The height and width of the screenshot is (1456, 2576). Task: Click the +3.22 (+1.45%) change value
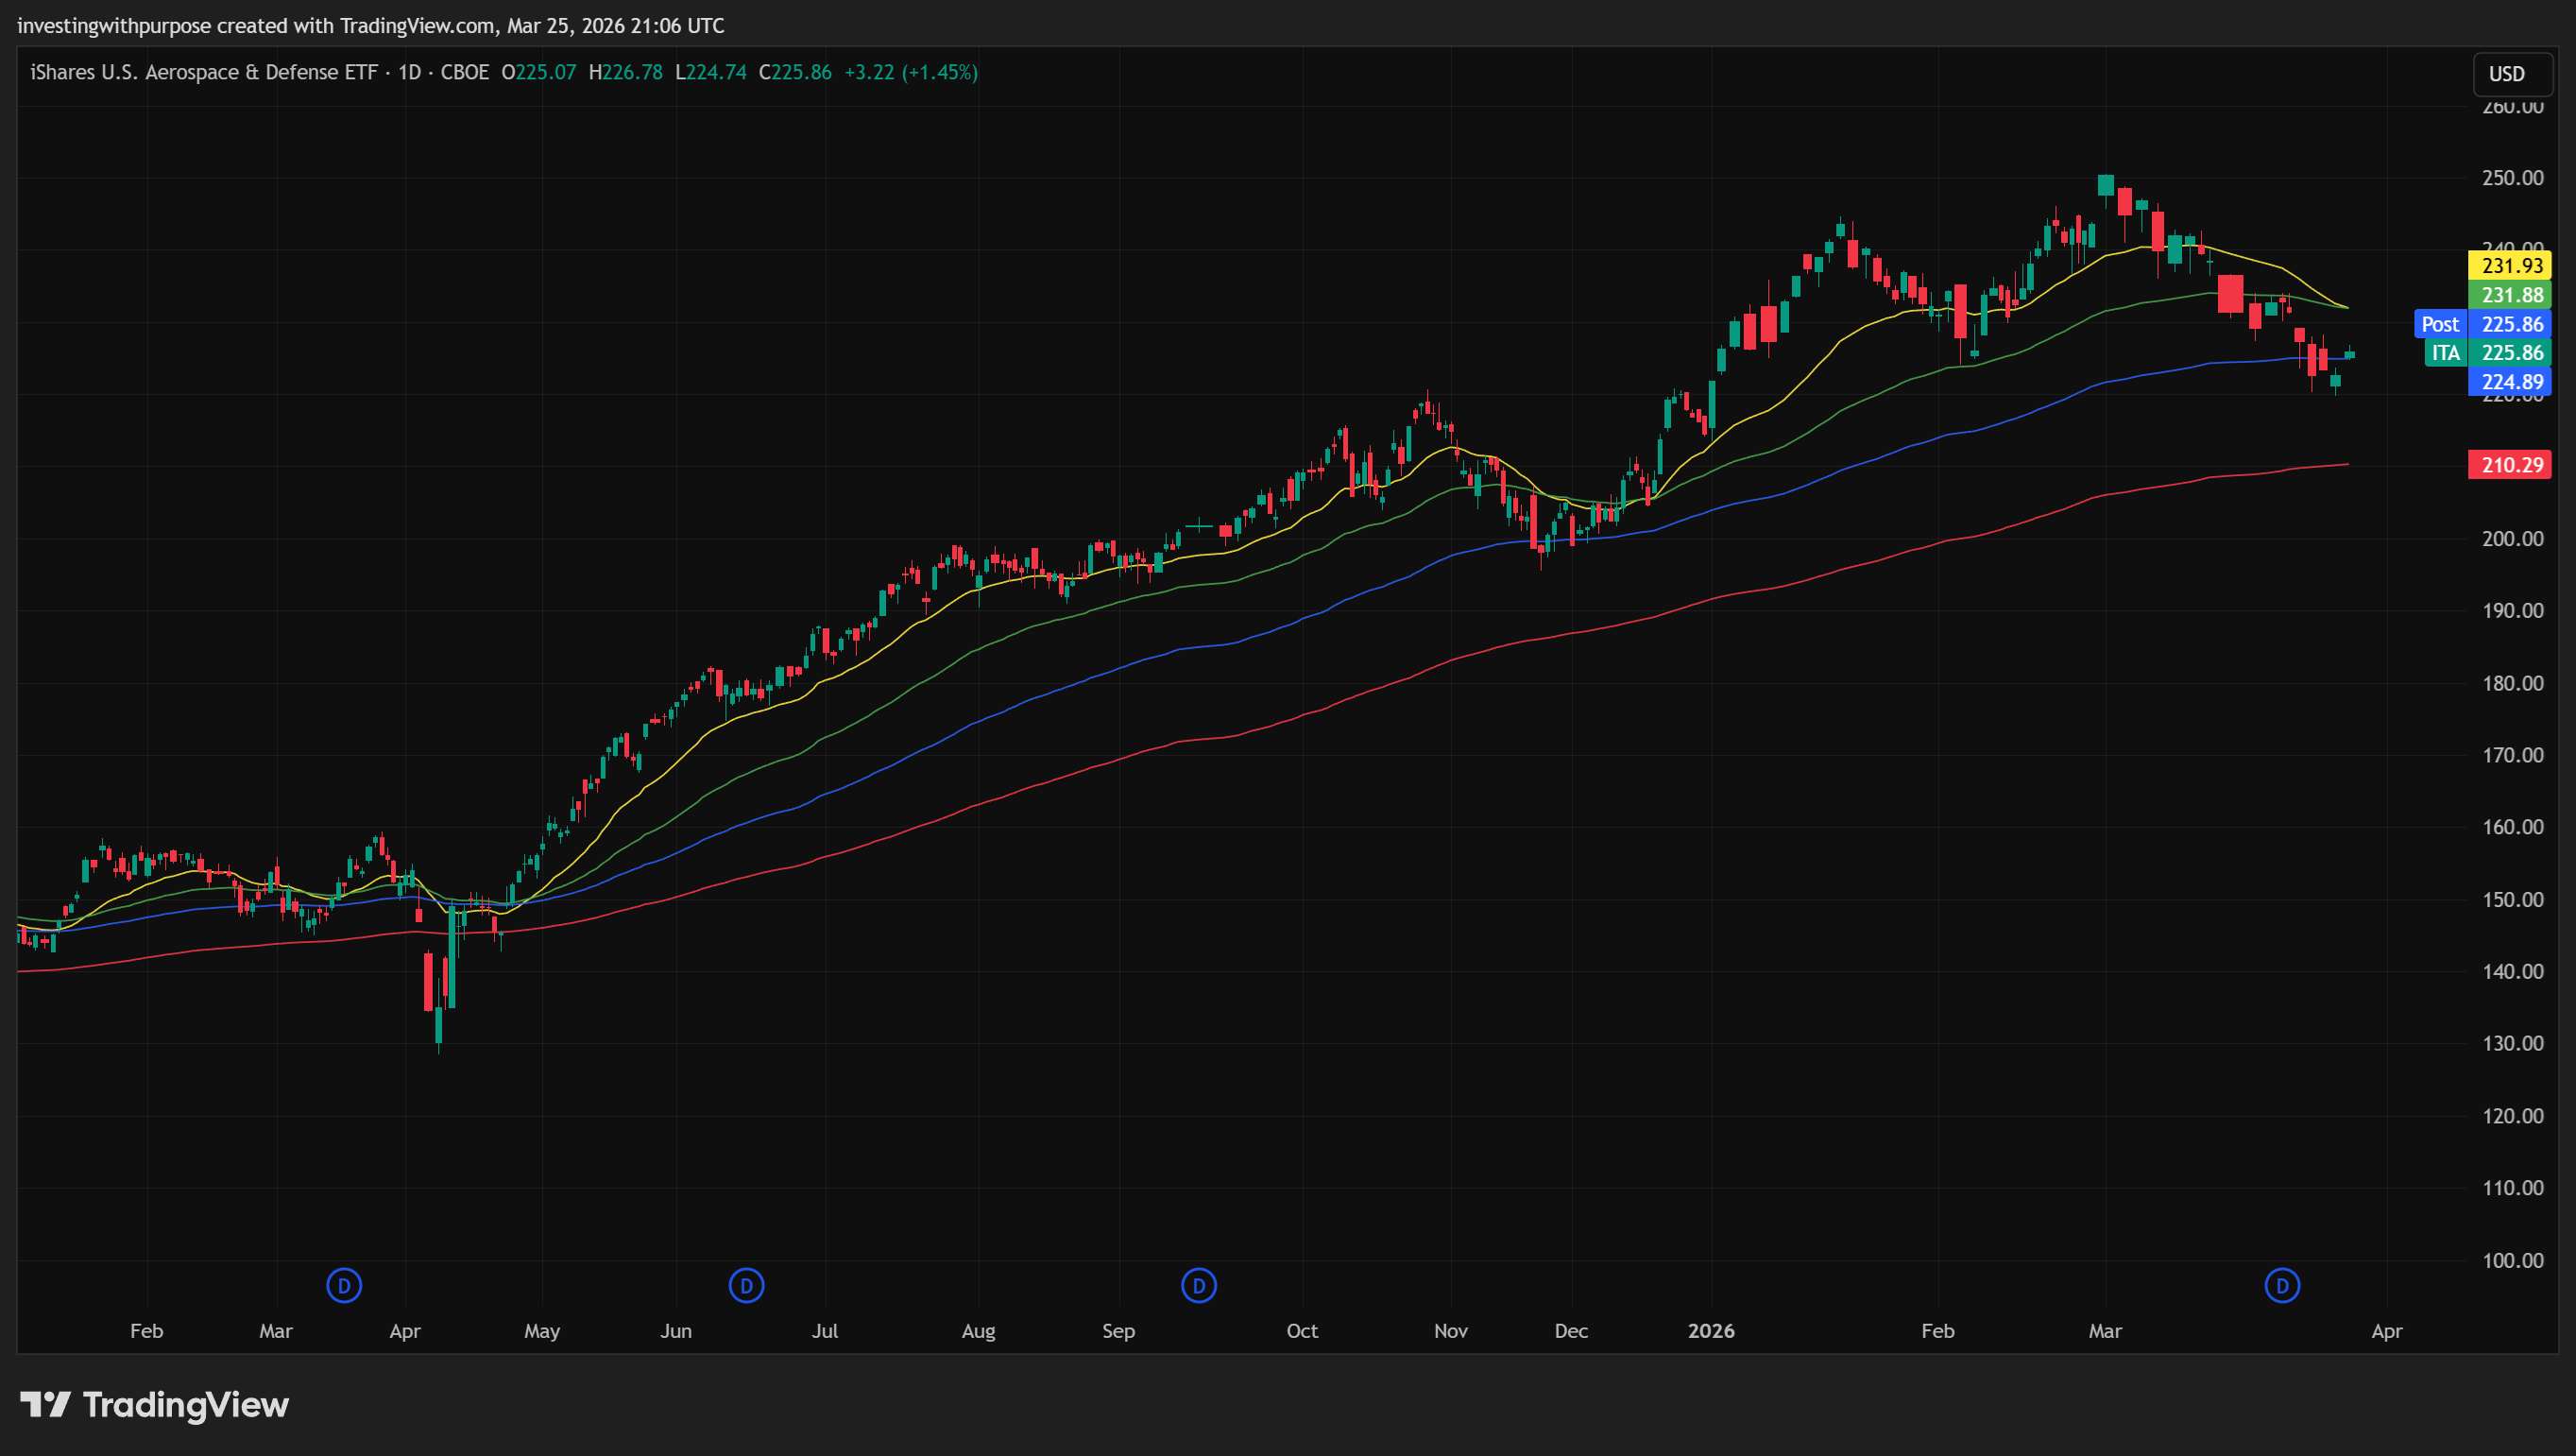pyautogui.click(x=910, y=72)
